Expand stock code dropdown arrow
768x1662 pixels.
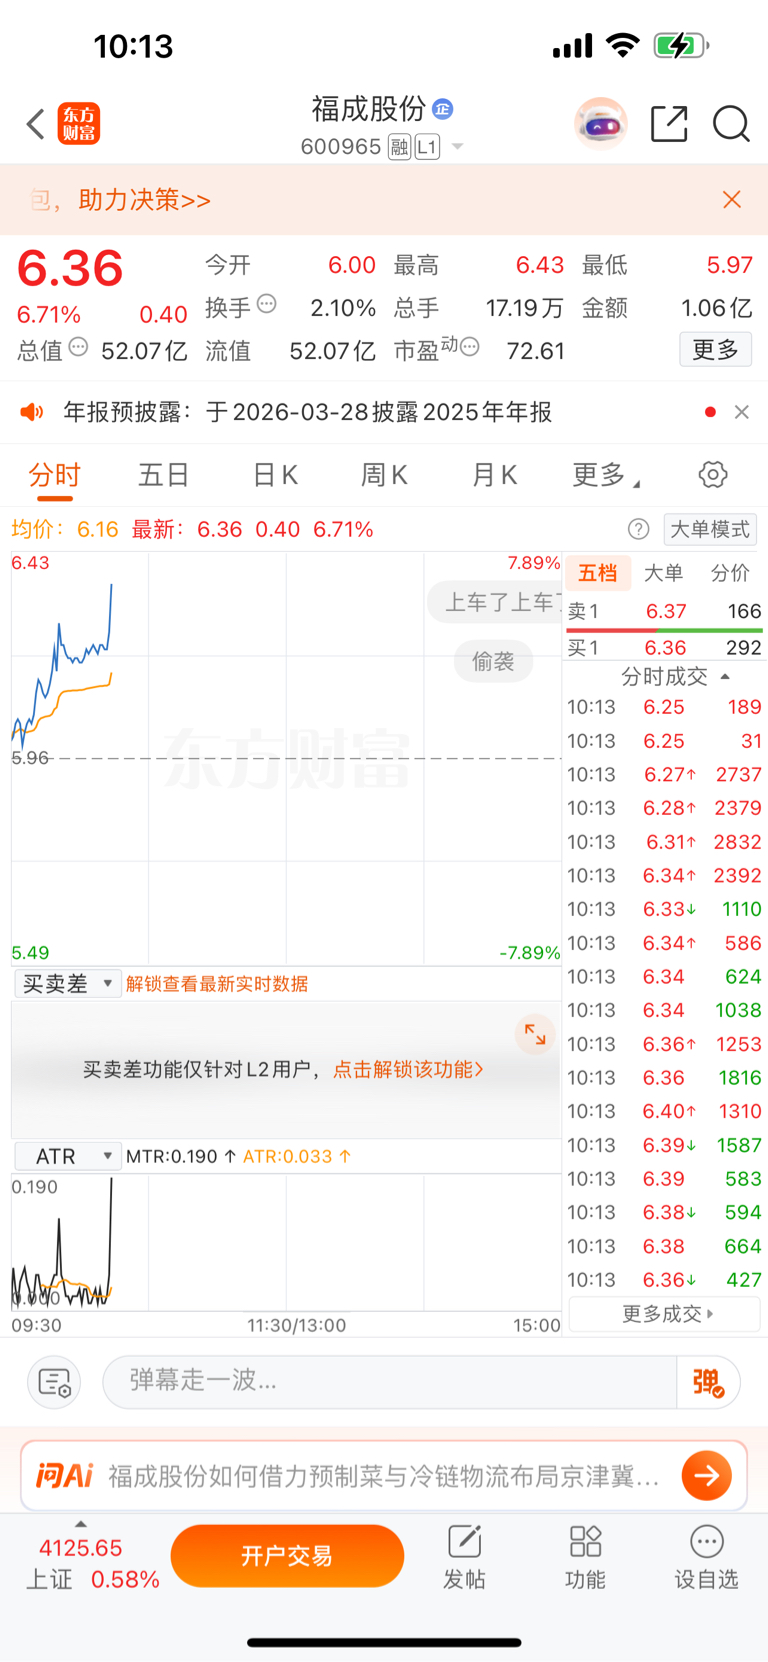[458, 147]
